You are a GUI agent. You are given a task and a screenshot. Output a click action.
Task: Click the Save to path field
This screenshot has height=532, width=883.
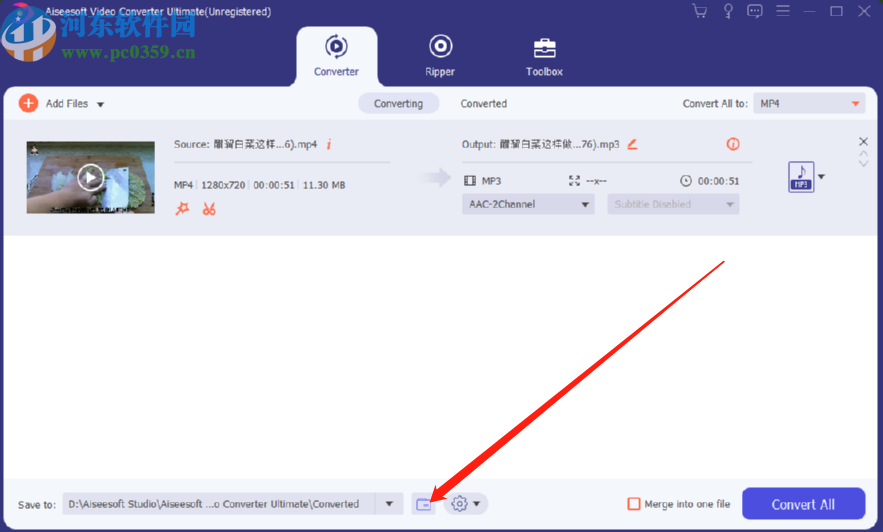(x=218, y=504)
